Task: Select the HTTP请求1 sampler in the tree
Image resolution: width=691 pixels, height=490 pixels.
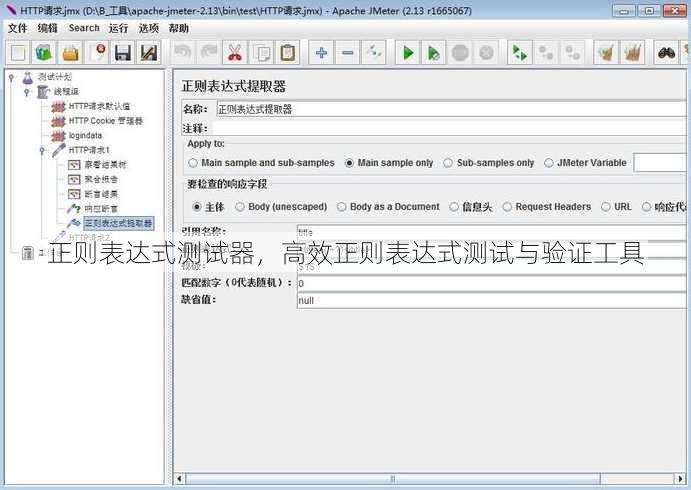Action: tap(89, 150)
